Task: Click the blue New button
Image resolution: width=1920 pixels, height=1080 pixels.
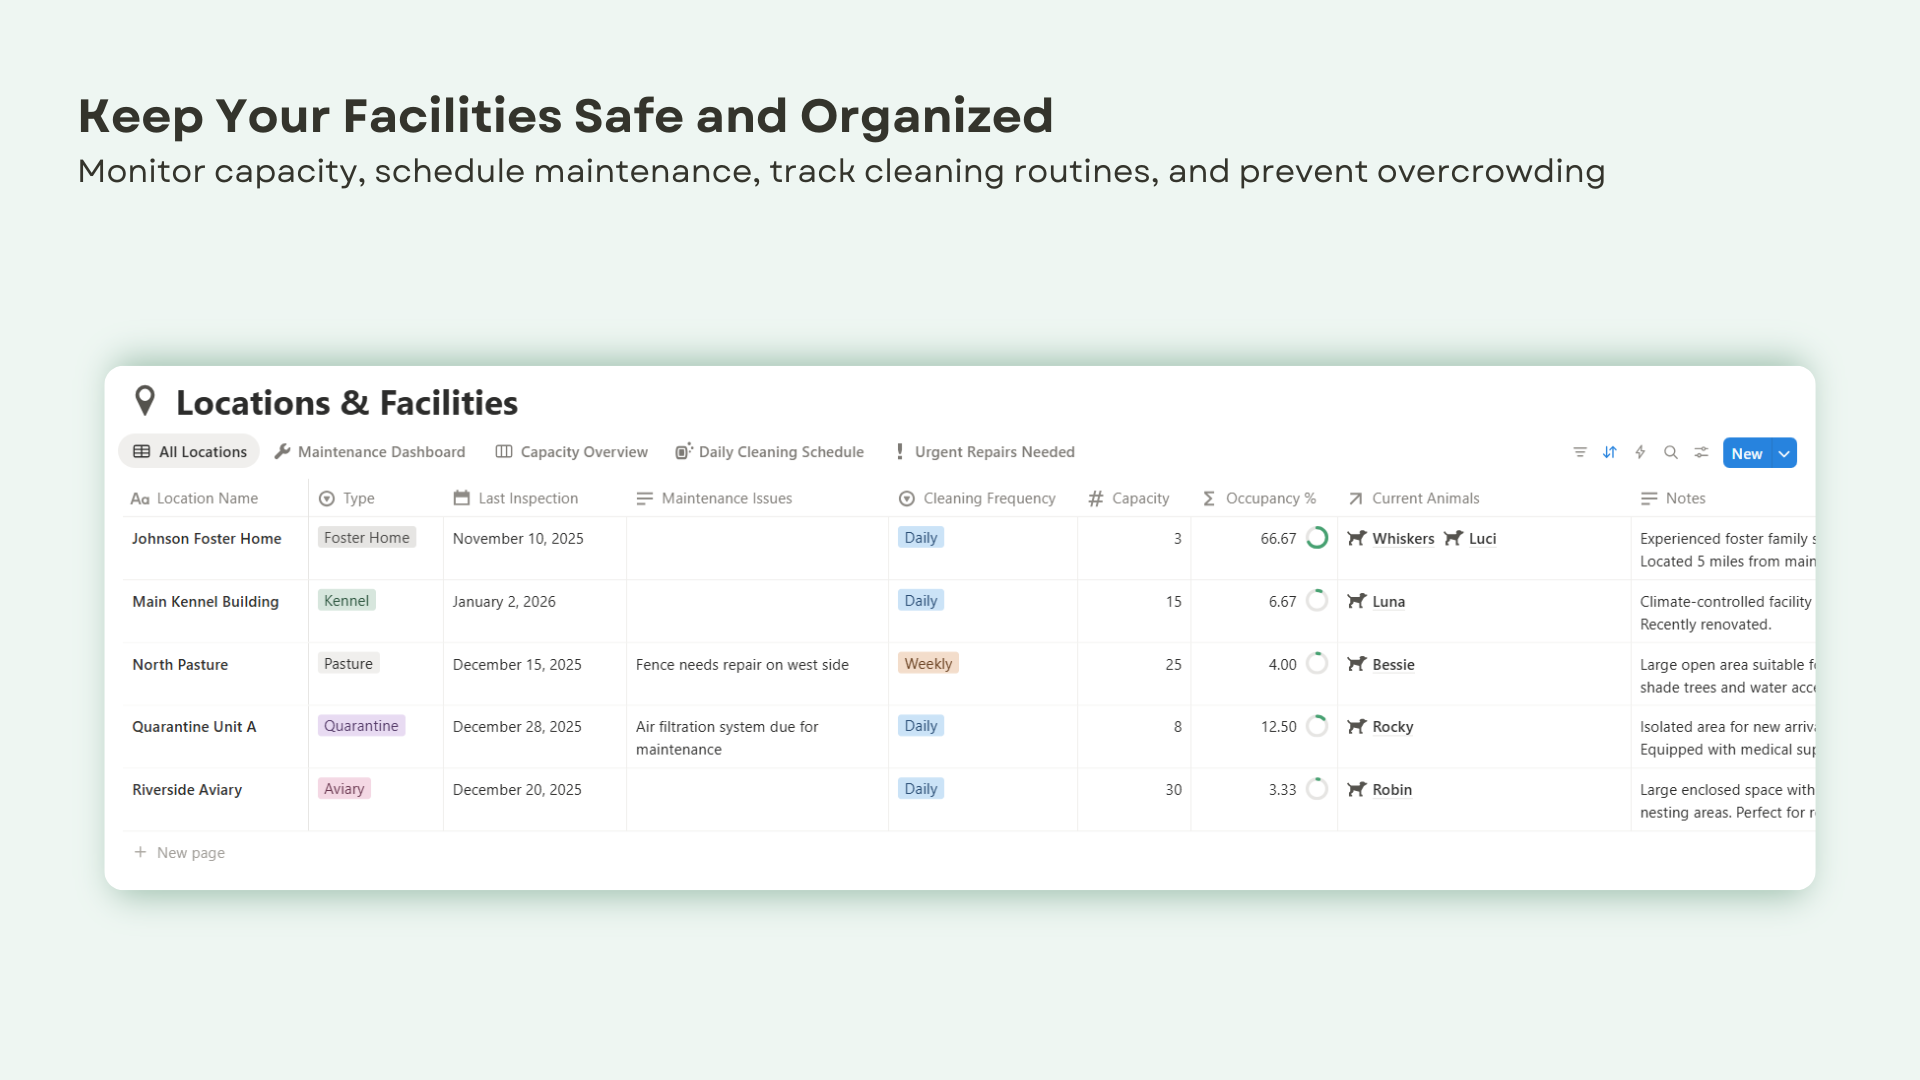Action: 1746,453
